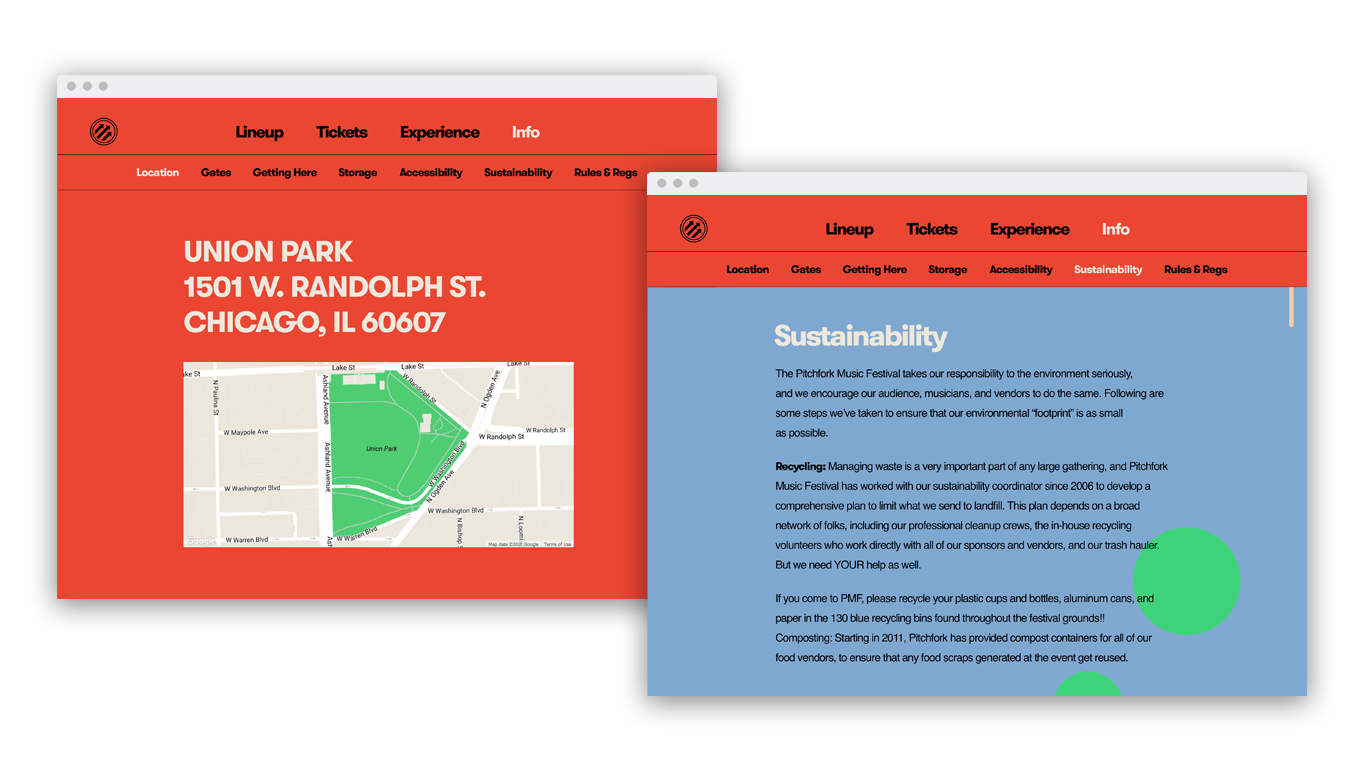
Task: Go to Accessibility in the right window
Action: (x=1021, y=269)
